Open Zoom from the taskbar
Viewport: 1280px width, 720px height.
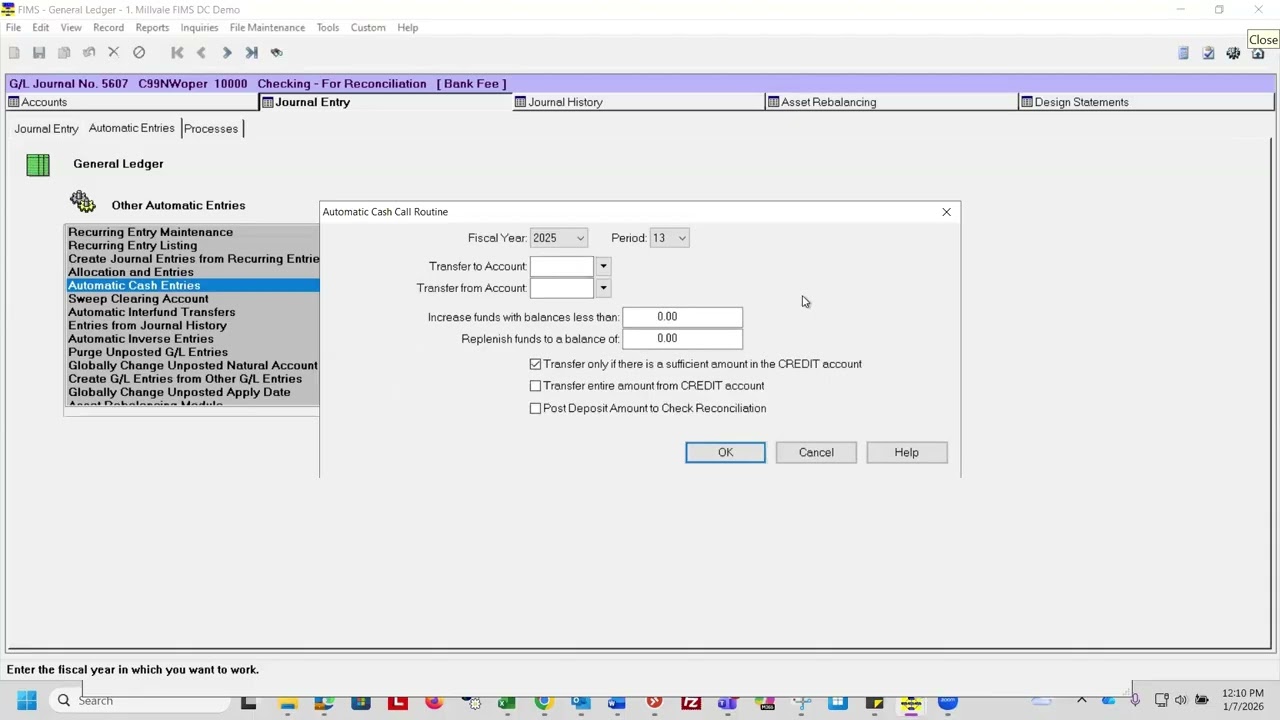coord(948,702)
